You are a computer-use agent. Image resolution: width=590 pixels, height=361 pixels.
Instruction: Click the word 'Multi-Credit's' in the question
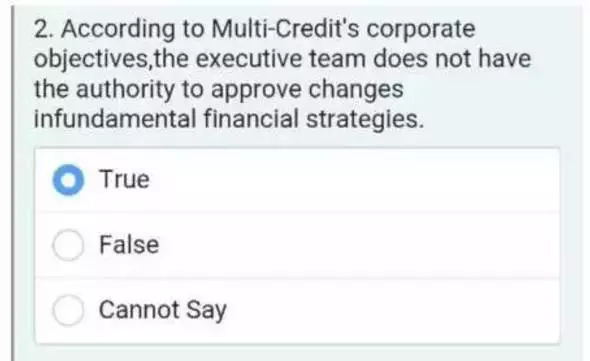(x=286, y=29)
